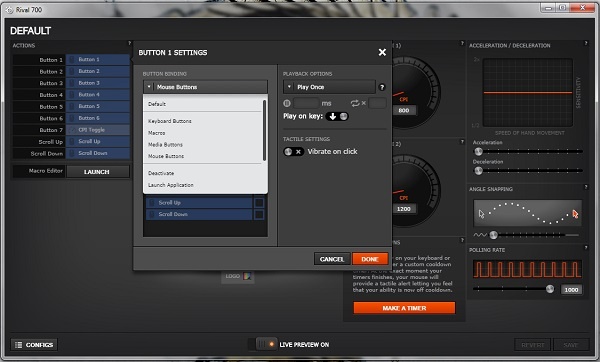Click the sensitivity curve graph
The image size is (600, 362).
coord(527,92)
